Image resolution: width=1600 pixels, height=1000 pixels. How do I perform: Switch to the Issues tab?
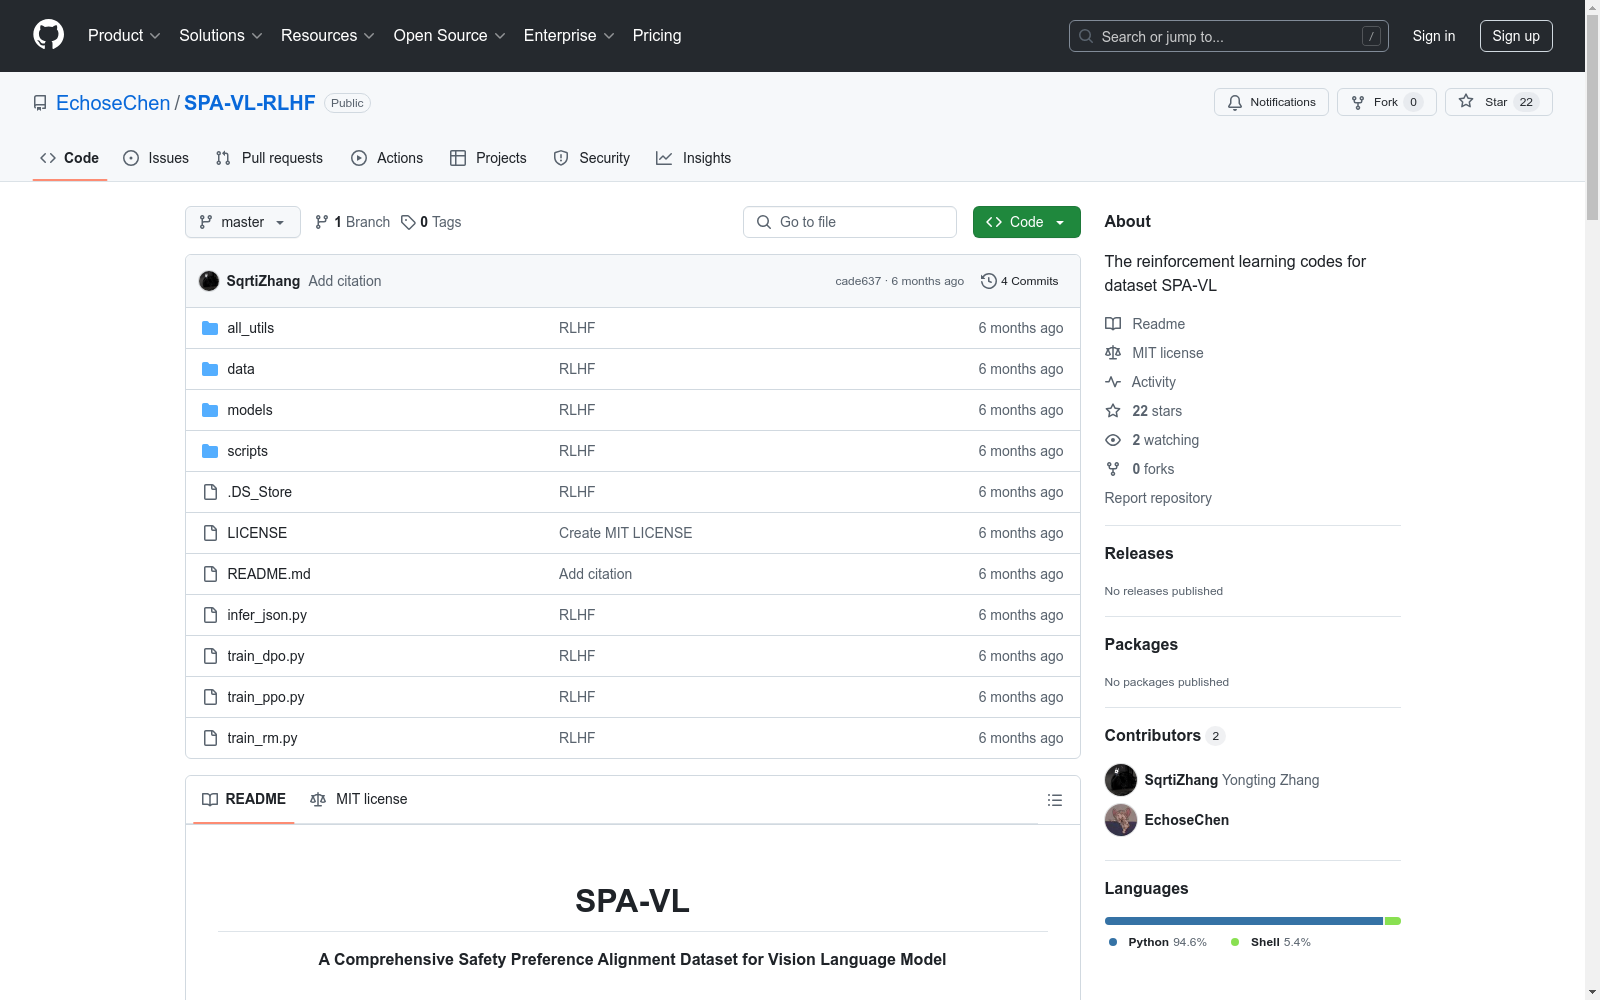tap(156, 158)
